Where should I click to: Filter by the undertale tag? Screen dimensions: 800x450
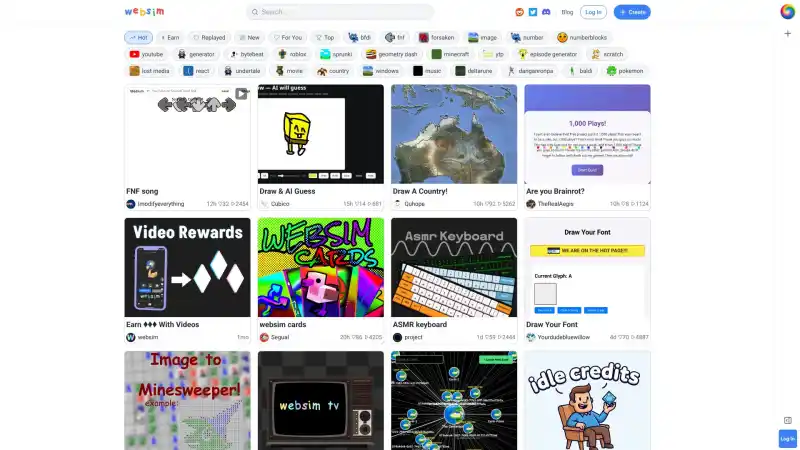tap(242, 71)
